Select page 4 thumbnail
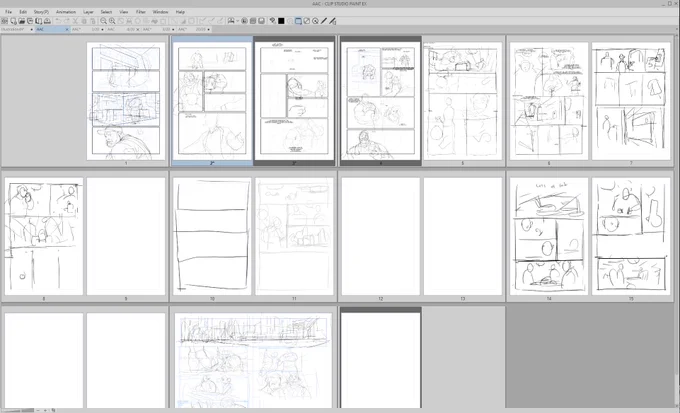This screenshot has height=413, width=680. [380, 101]
